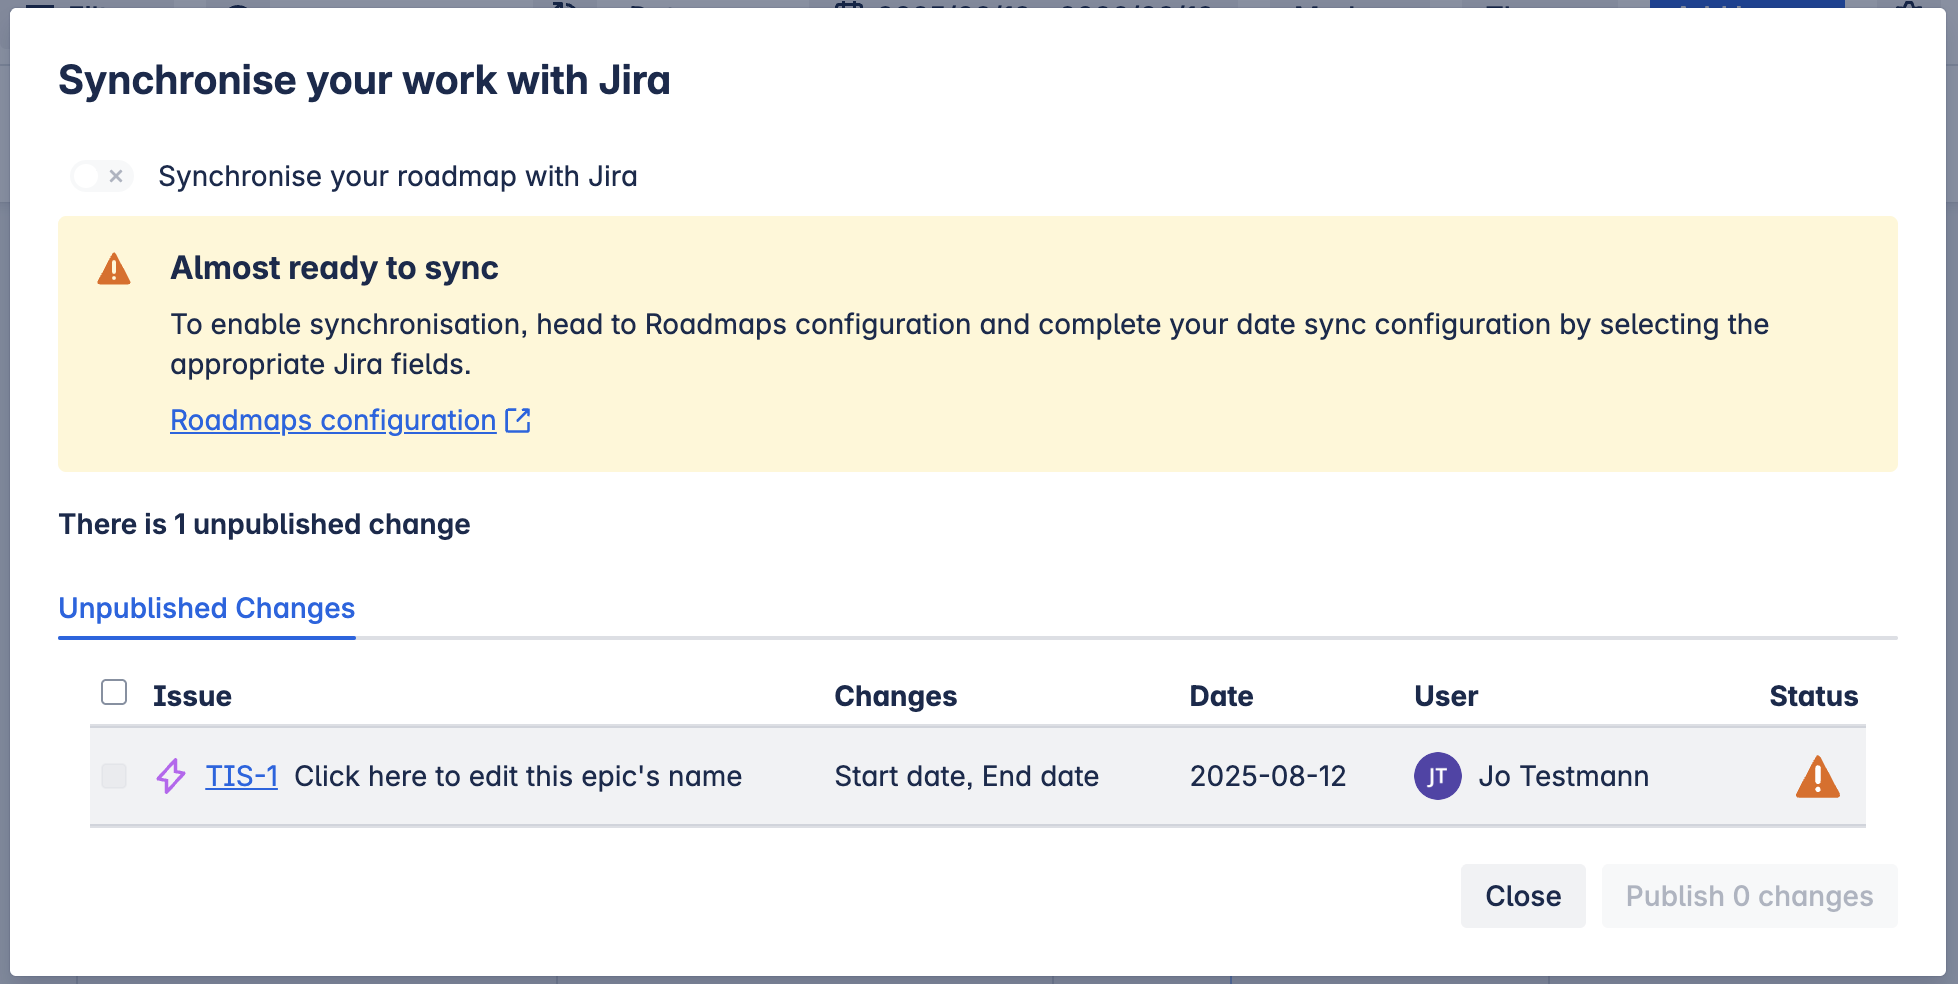
Task: Click the external link icon beside Roadmaps configuration
Action: (x=518, y=421)
